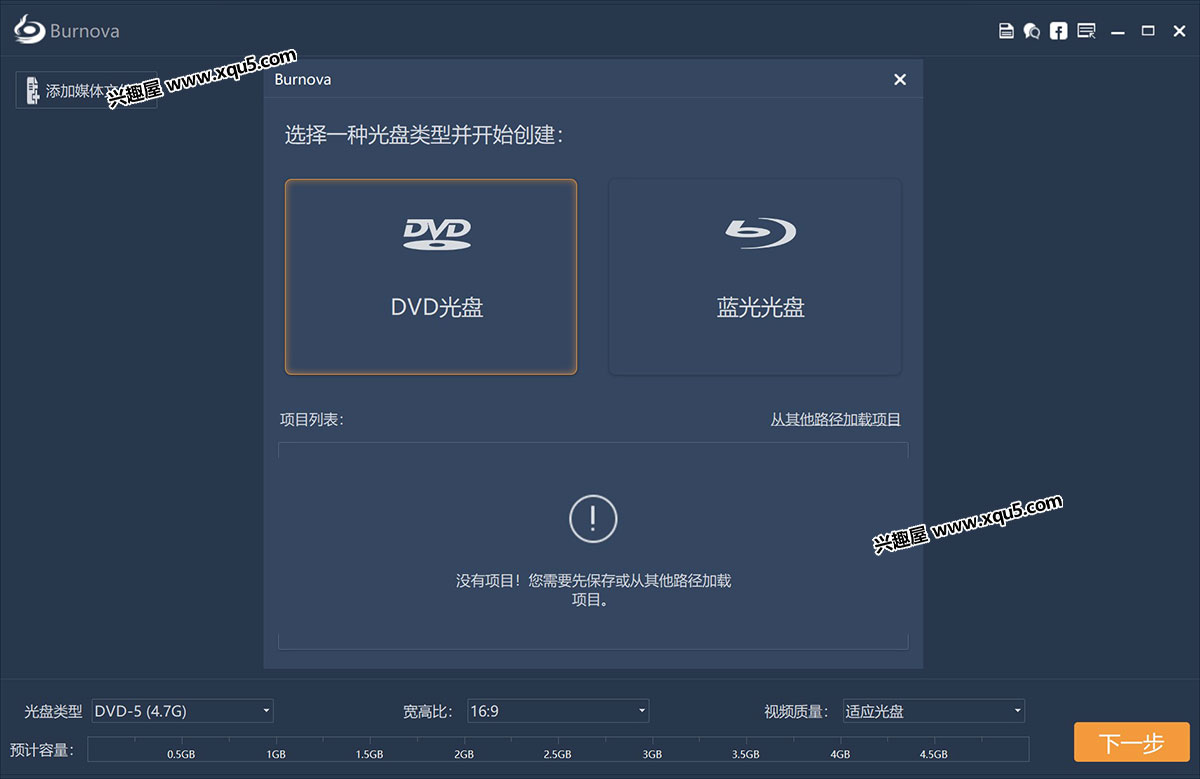Expand the 视频质量 适应光盘 dropdown

934,711
